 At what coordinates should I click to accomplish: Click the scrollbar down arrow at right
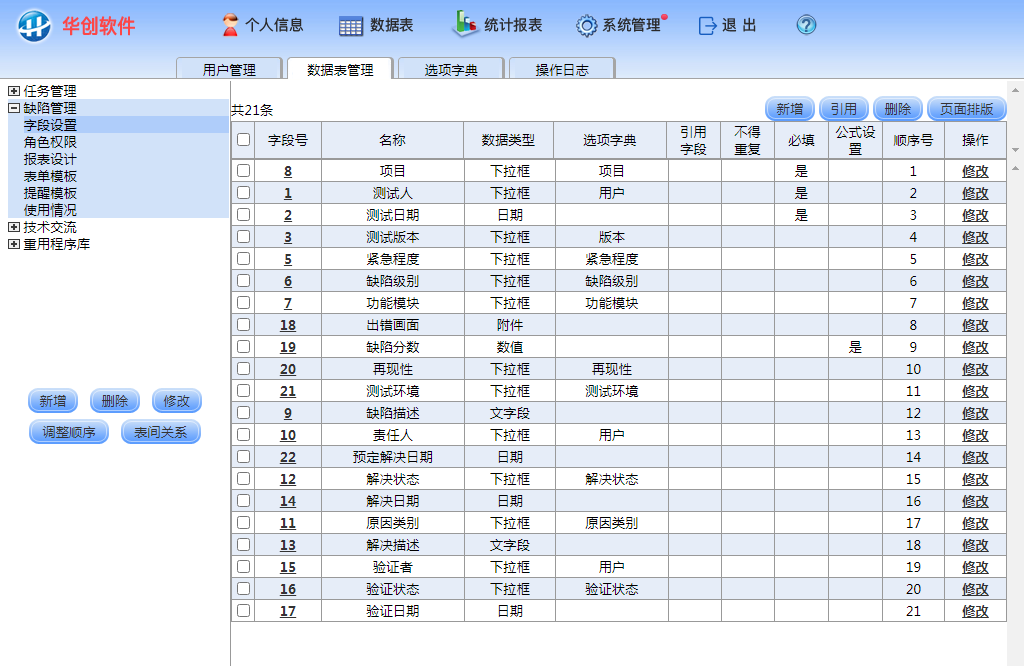coord(1016,151)
